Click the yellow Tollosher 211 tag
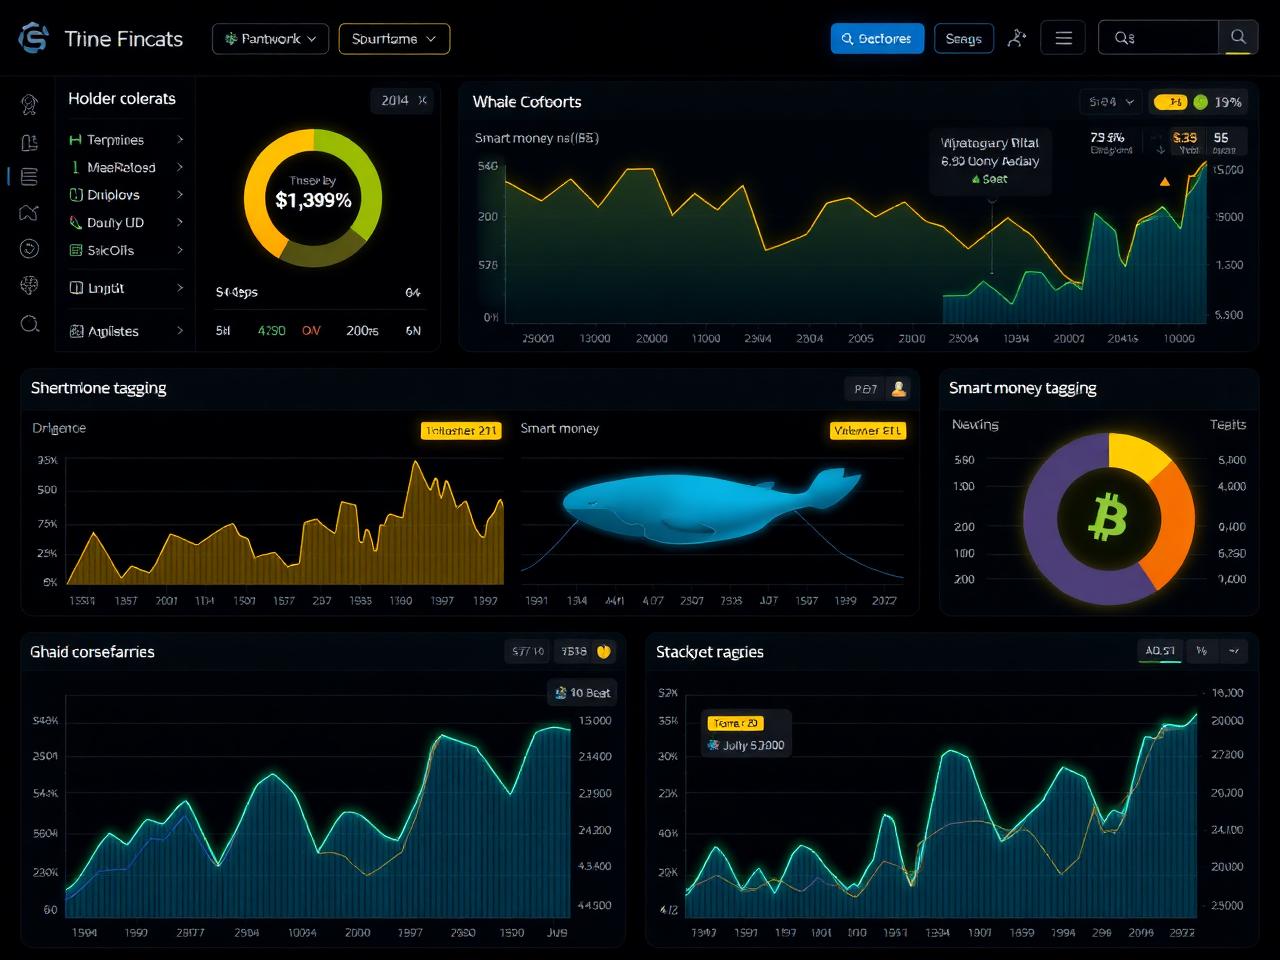 461,431
